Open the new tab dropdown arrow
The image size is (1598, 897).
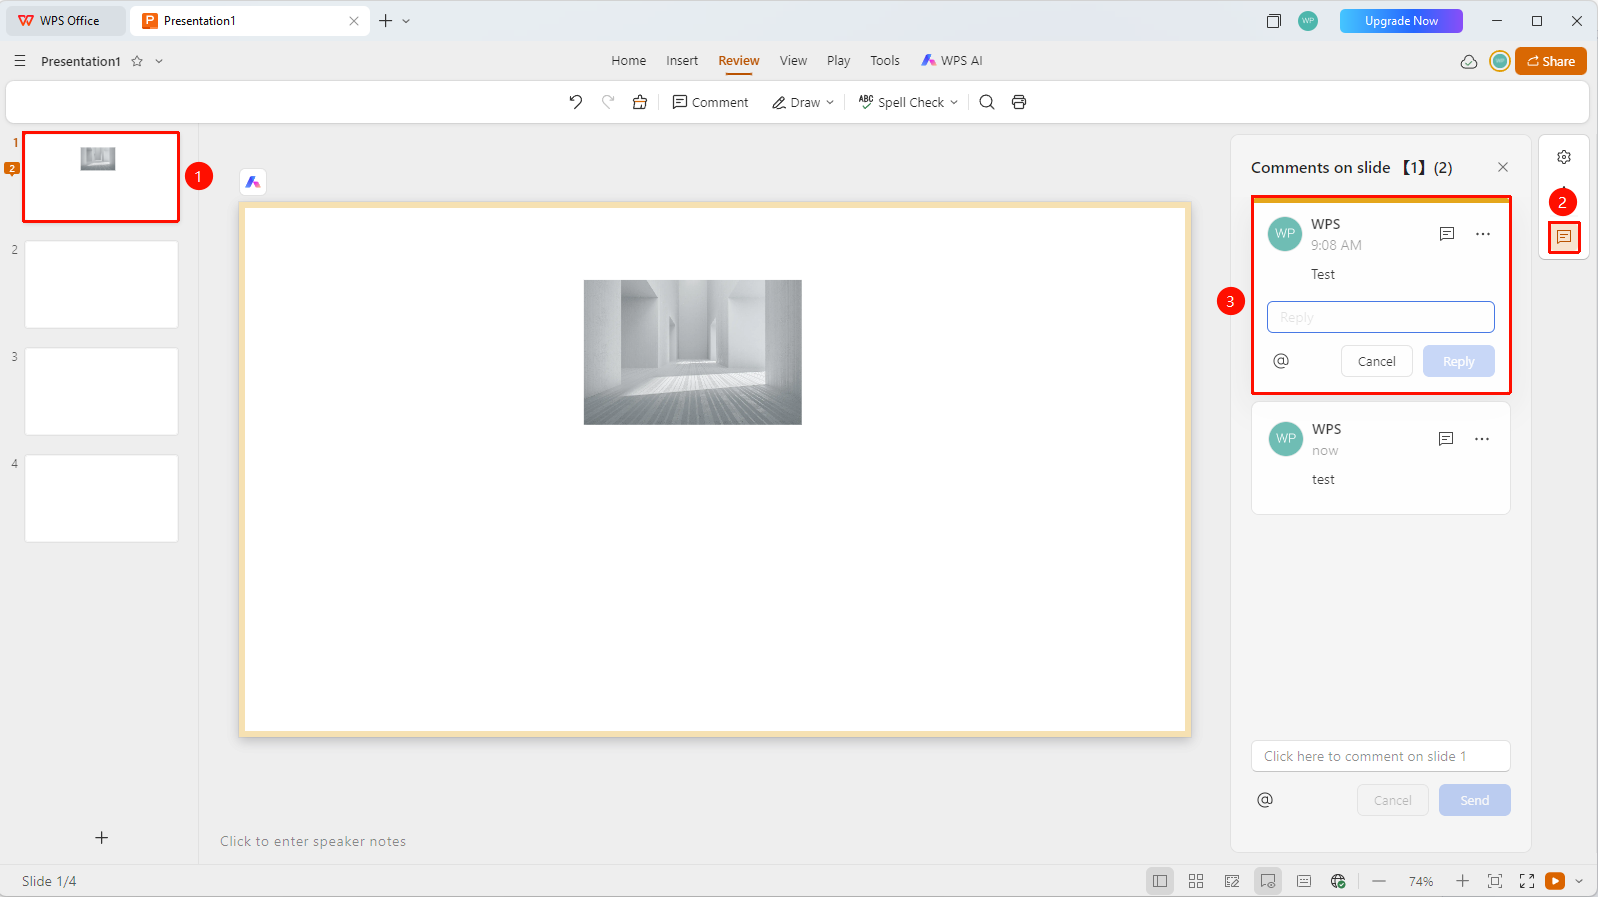click(x=406, y=21)
